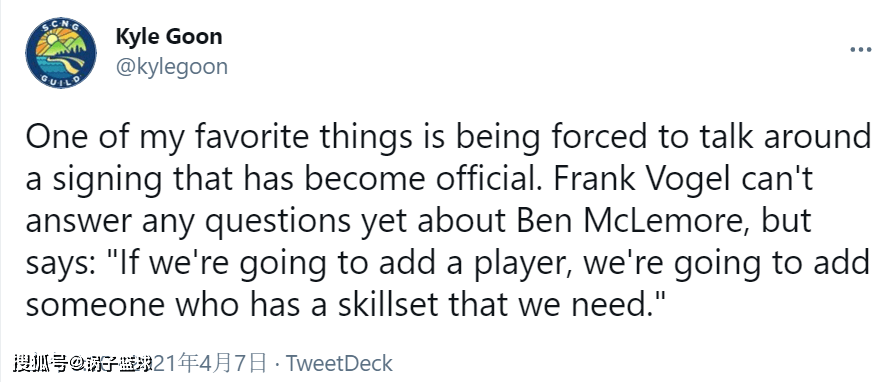
Task: Open the TweetDeck source link
Action: point(339,363)
